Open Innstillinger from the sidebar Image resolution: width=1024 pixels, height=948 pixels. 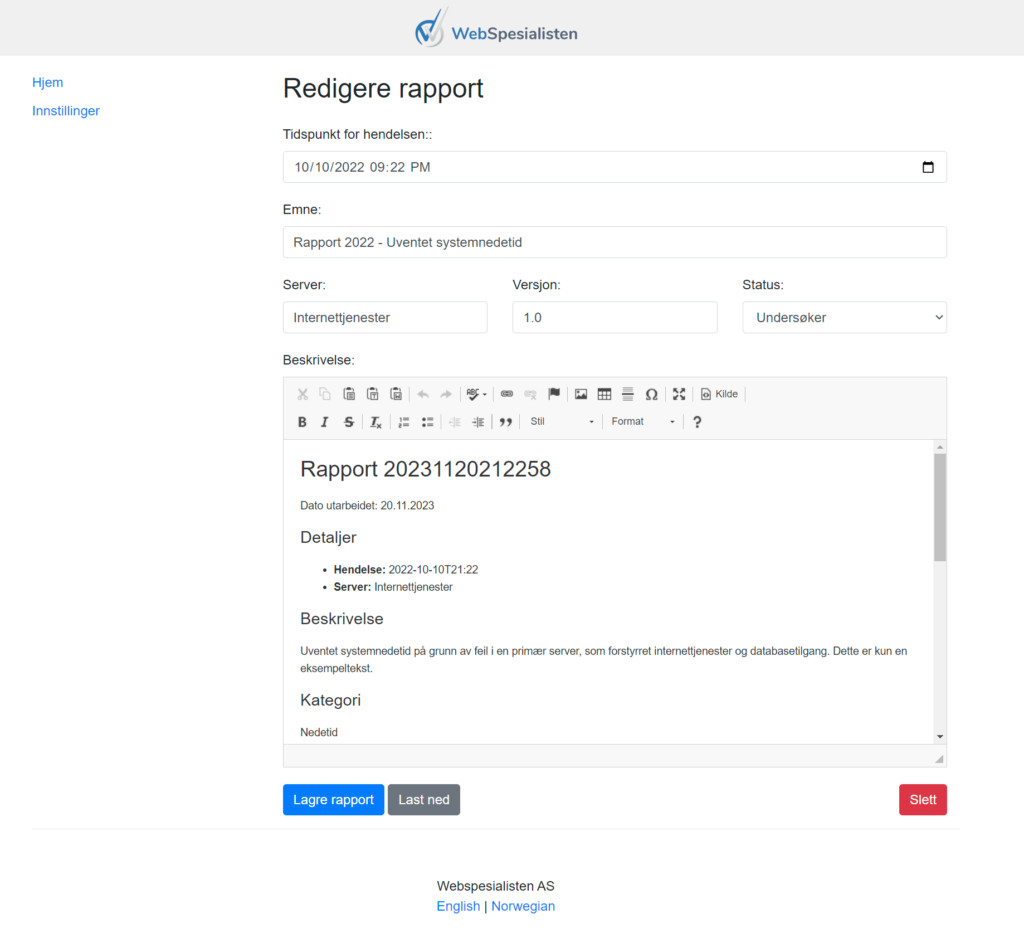pos(66,111)
